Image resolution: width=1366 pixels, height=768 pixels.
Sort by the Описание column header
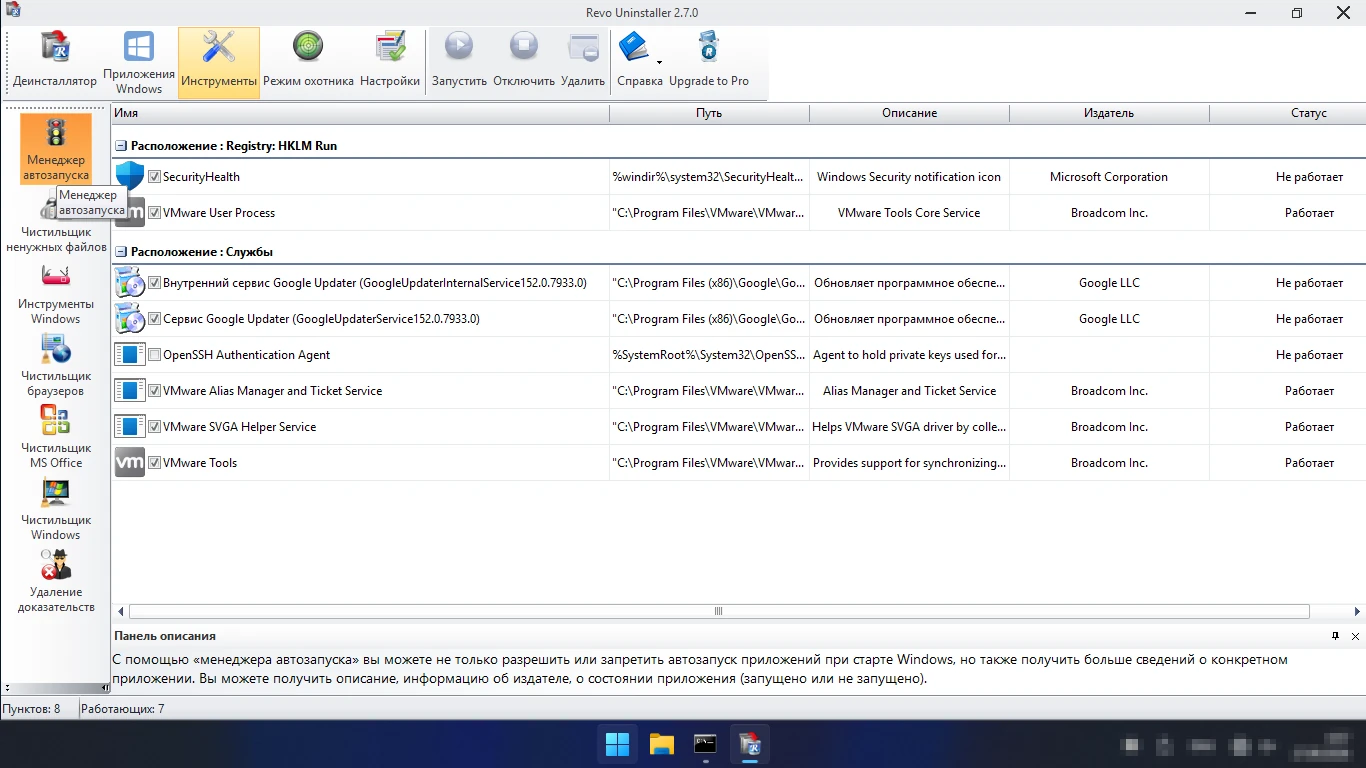point(909,113)
